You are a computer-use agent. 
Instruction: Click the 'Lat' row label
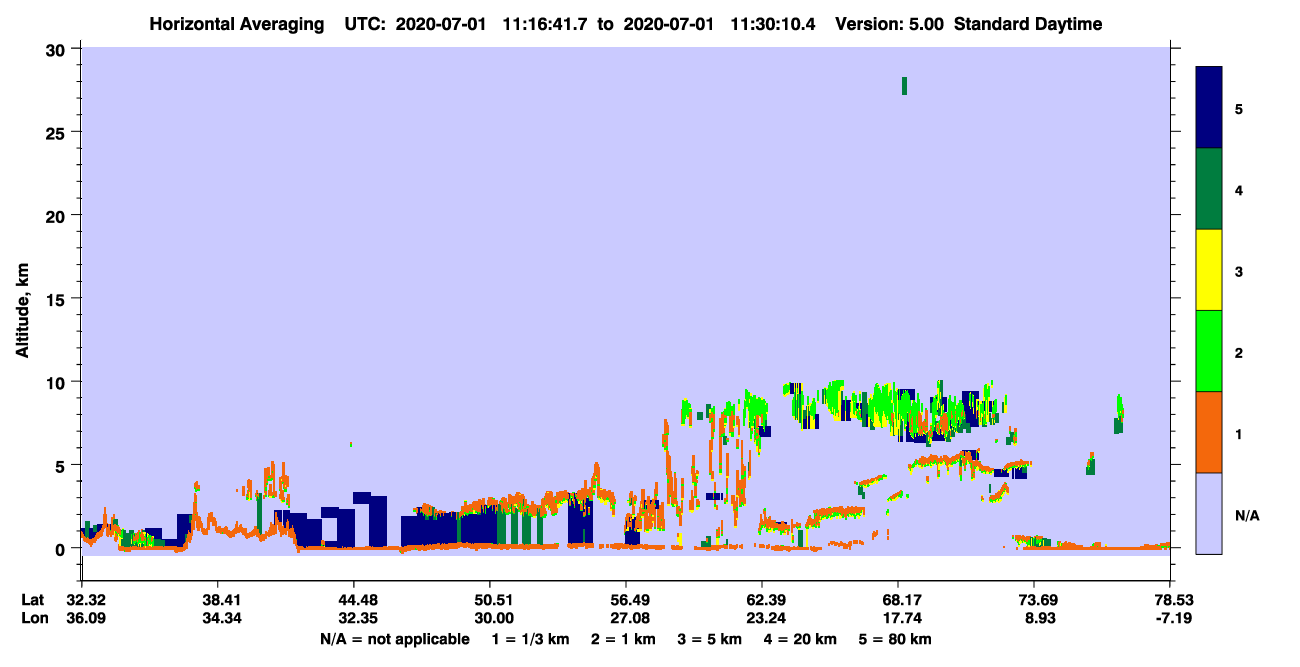click(x=31, y=601)
